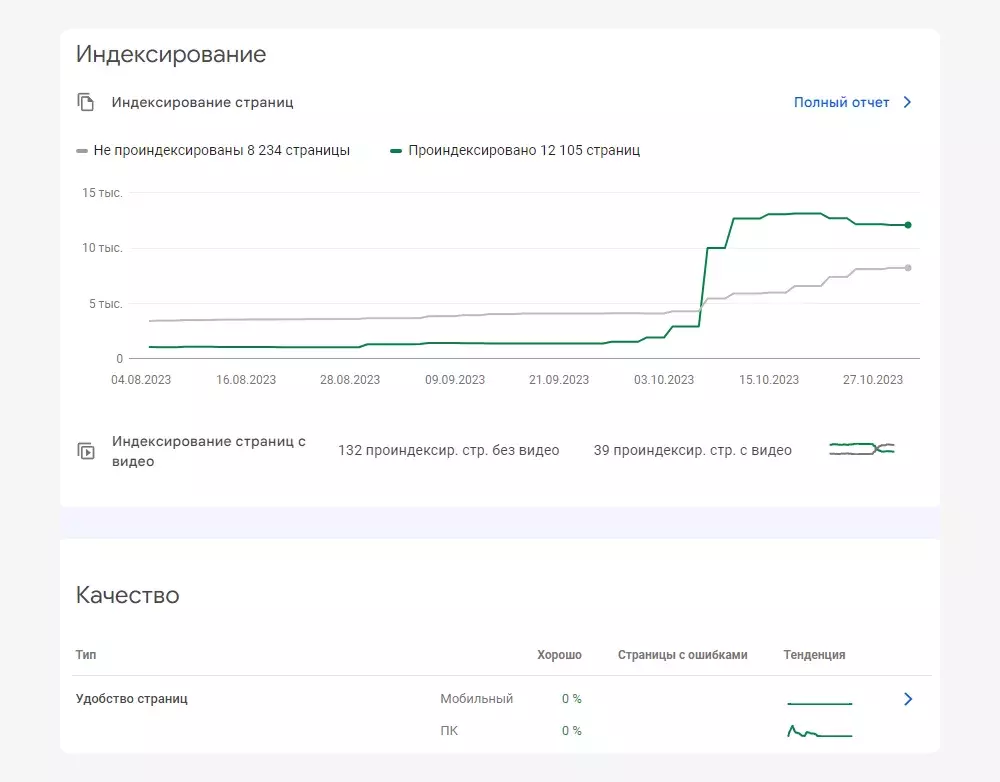Click the "Тип" column header

(87, 655)
